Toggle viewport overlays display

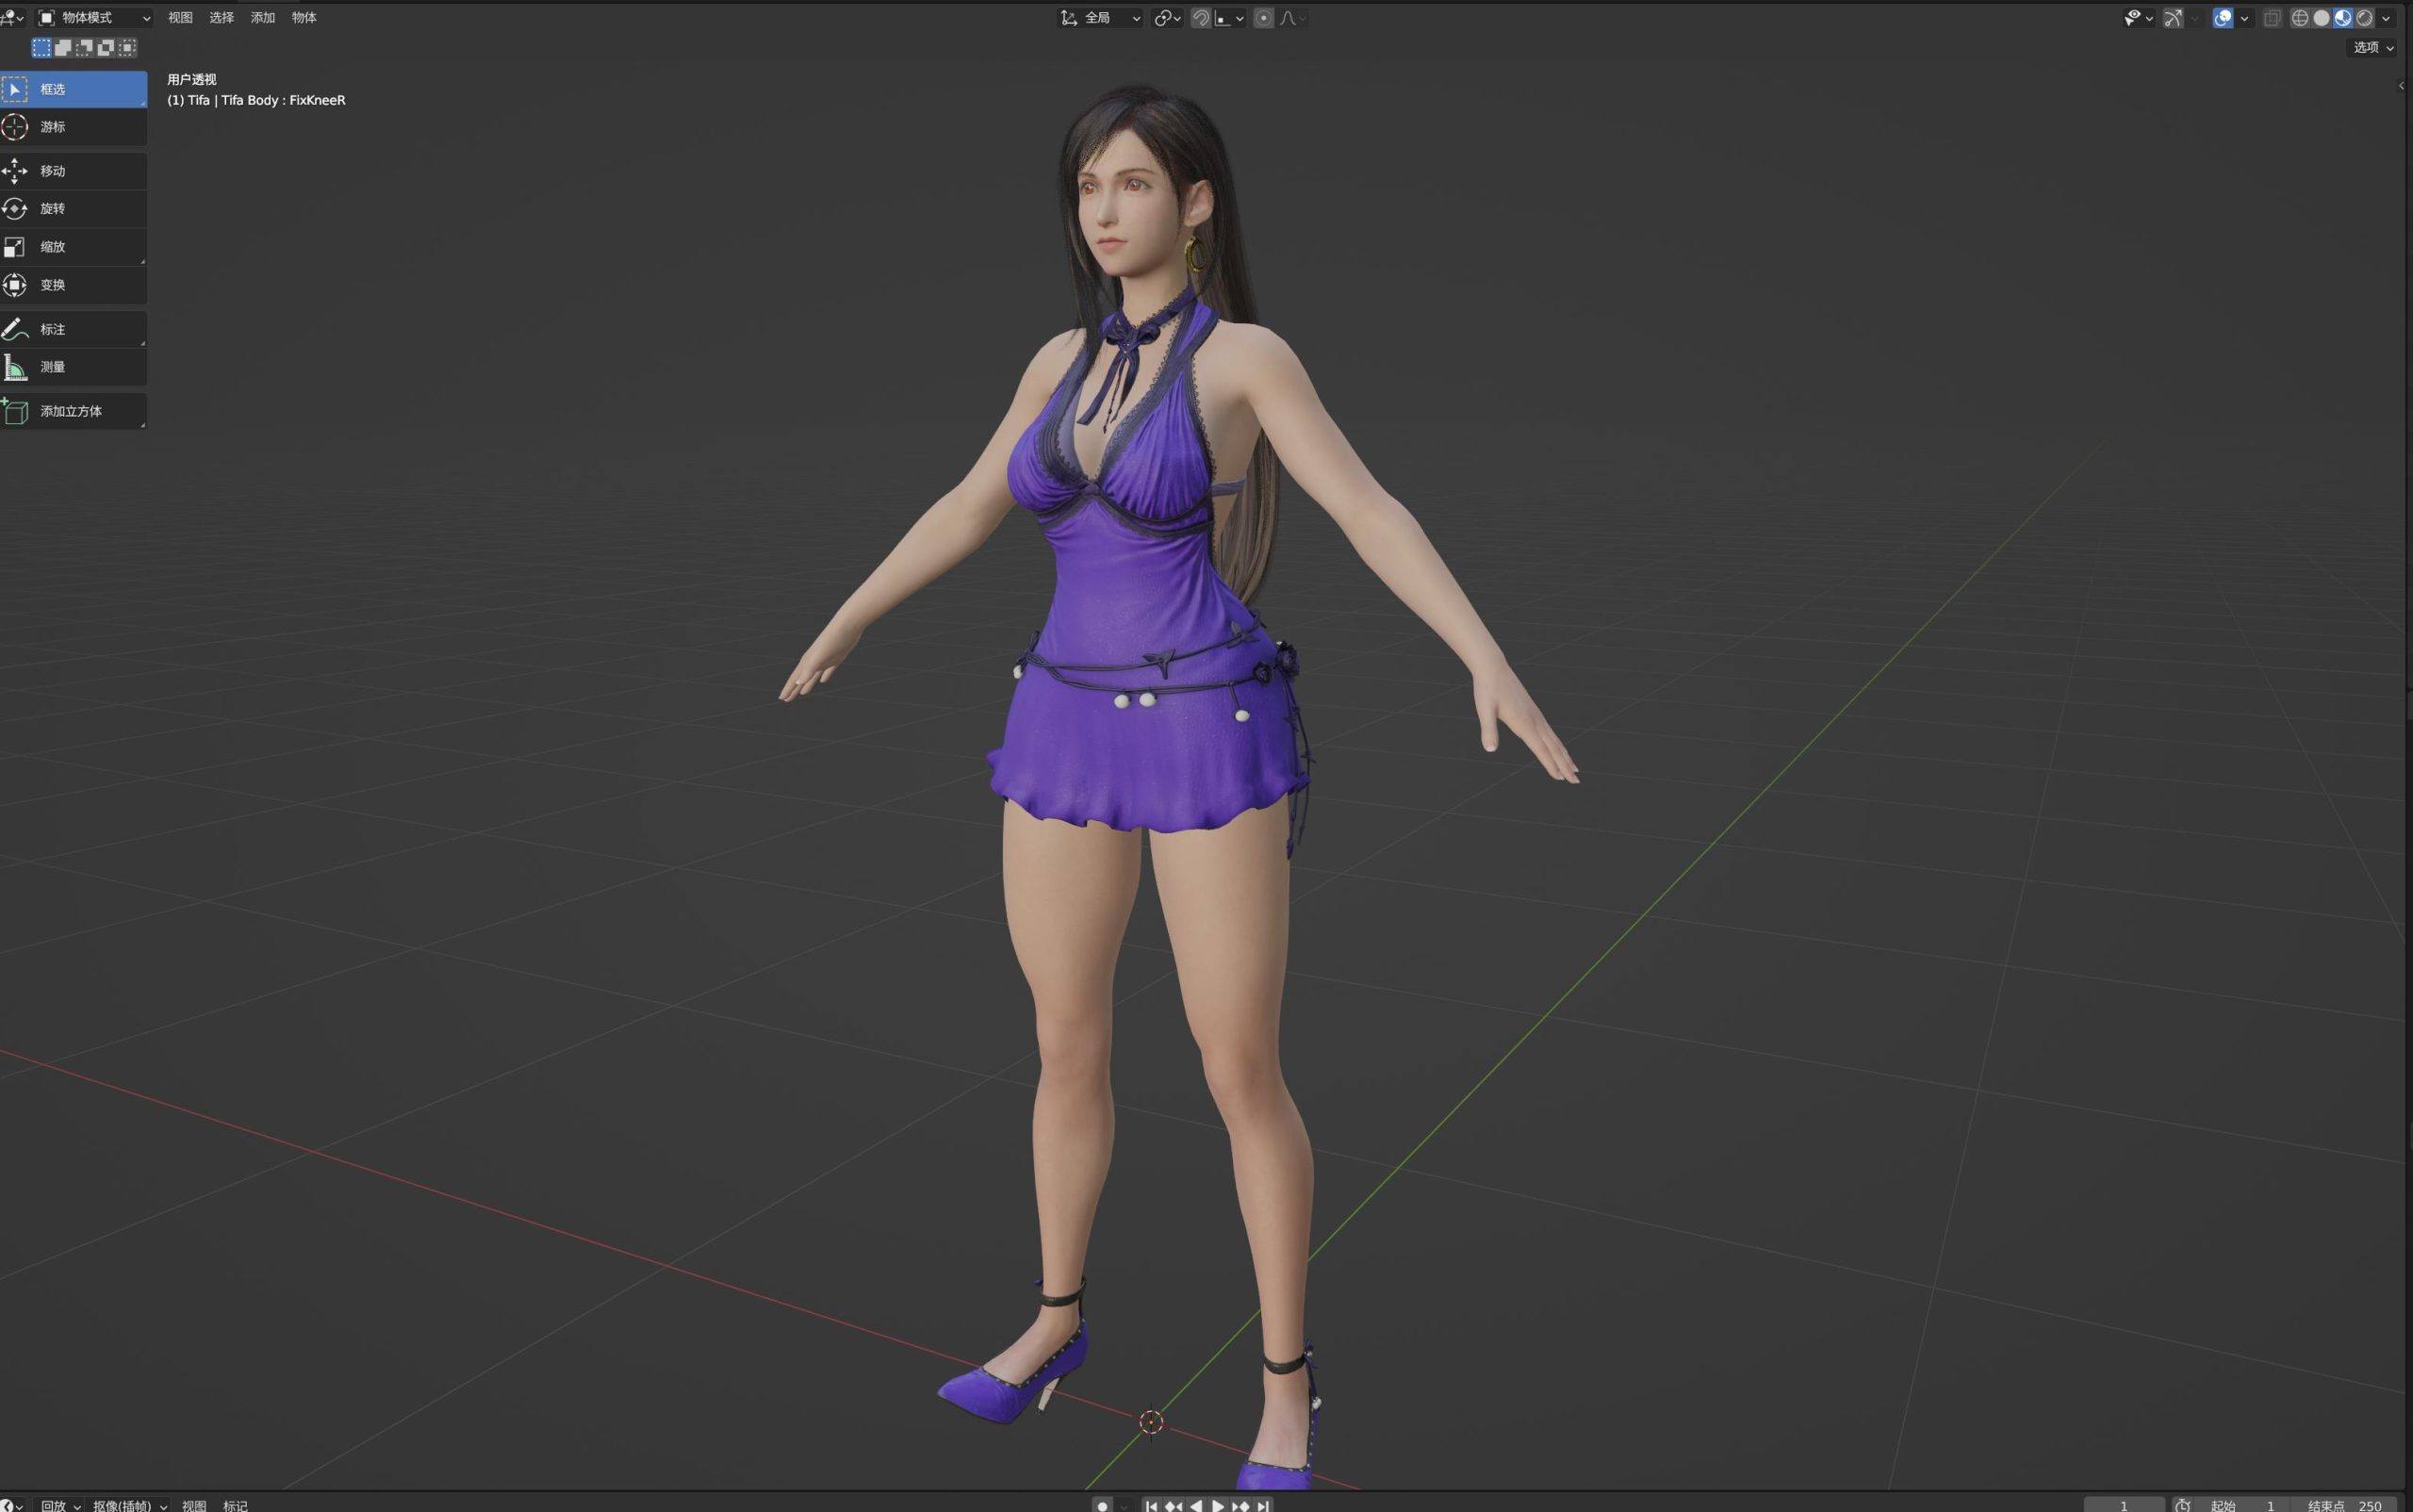[2223, 18]
